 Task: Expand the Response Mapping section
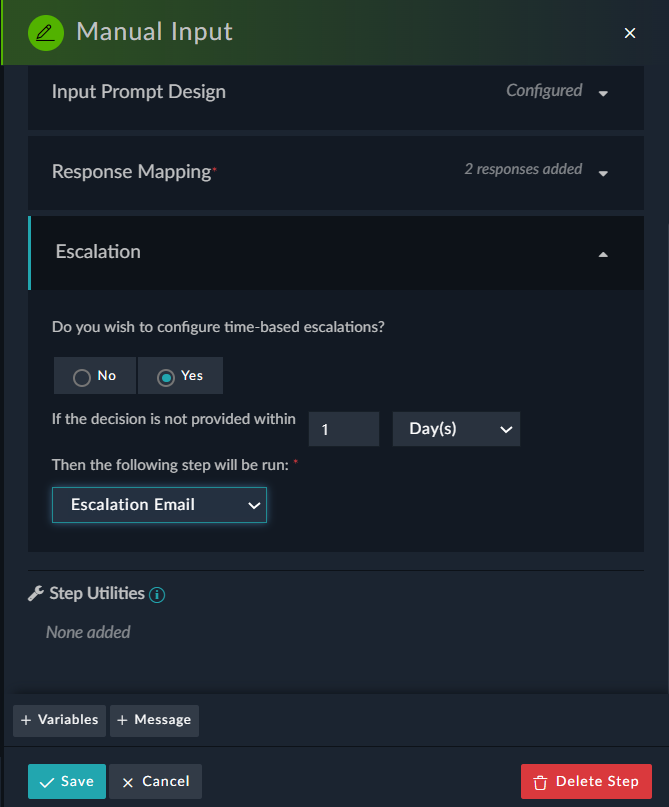pos(603,172)
